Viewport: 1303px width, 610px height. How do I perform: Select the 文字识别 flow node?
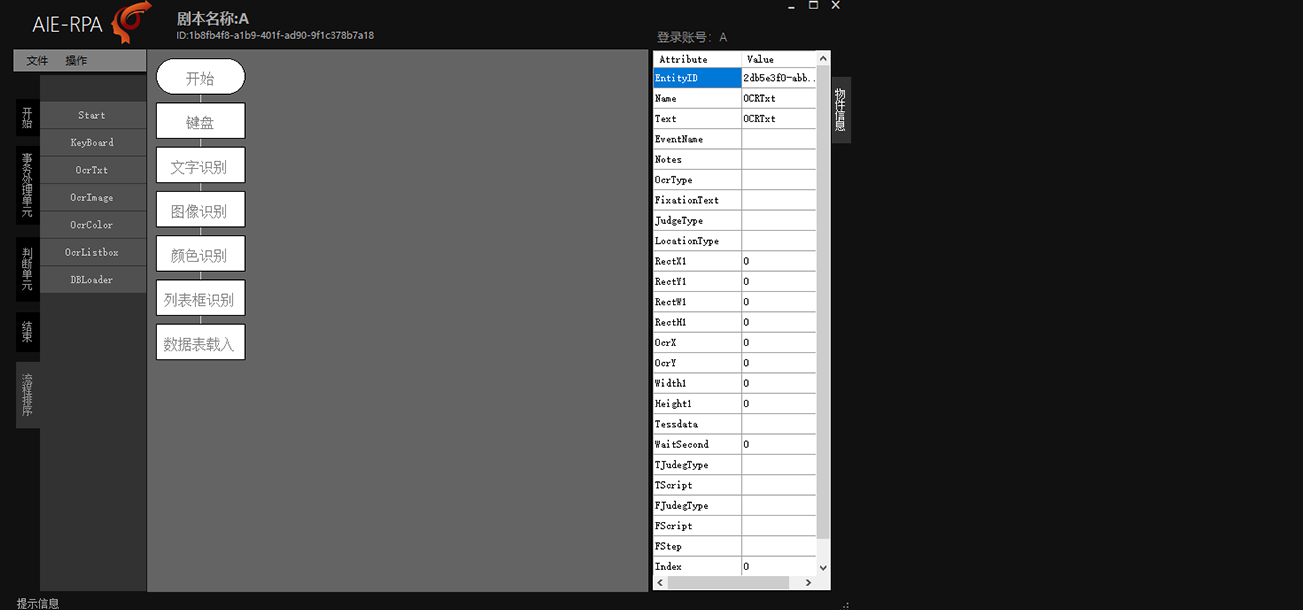[x=200, y=166]
